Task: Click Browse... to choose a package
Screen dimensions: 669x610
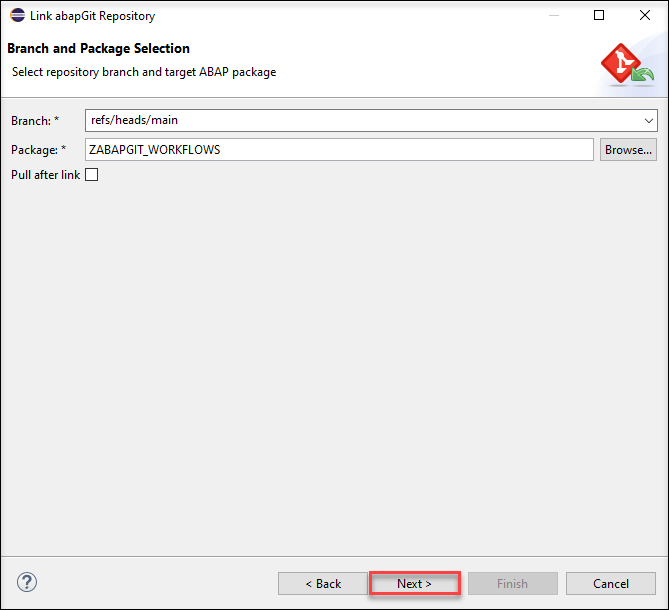Action: [x=628, y=150]
